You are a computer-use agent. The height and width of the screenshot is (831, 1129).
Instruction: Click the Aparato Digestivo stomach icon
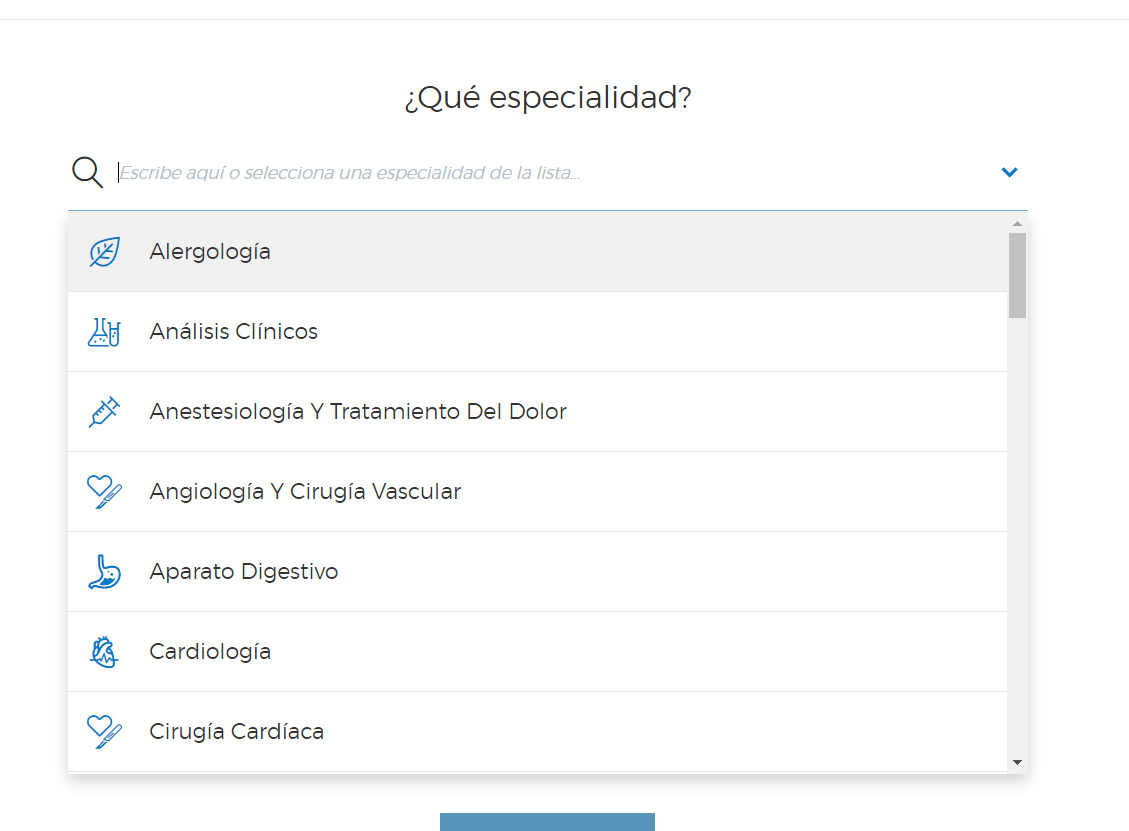click(x=104, y=572)
